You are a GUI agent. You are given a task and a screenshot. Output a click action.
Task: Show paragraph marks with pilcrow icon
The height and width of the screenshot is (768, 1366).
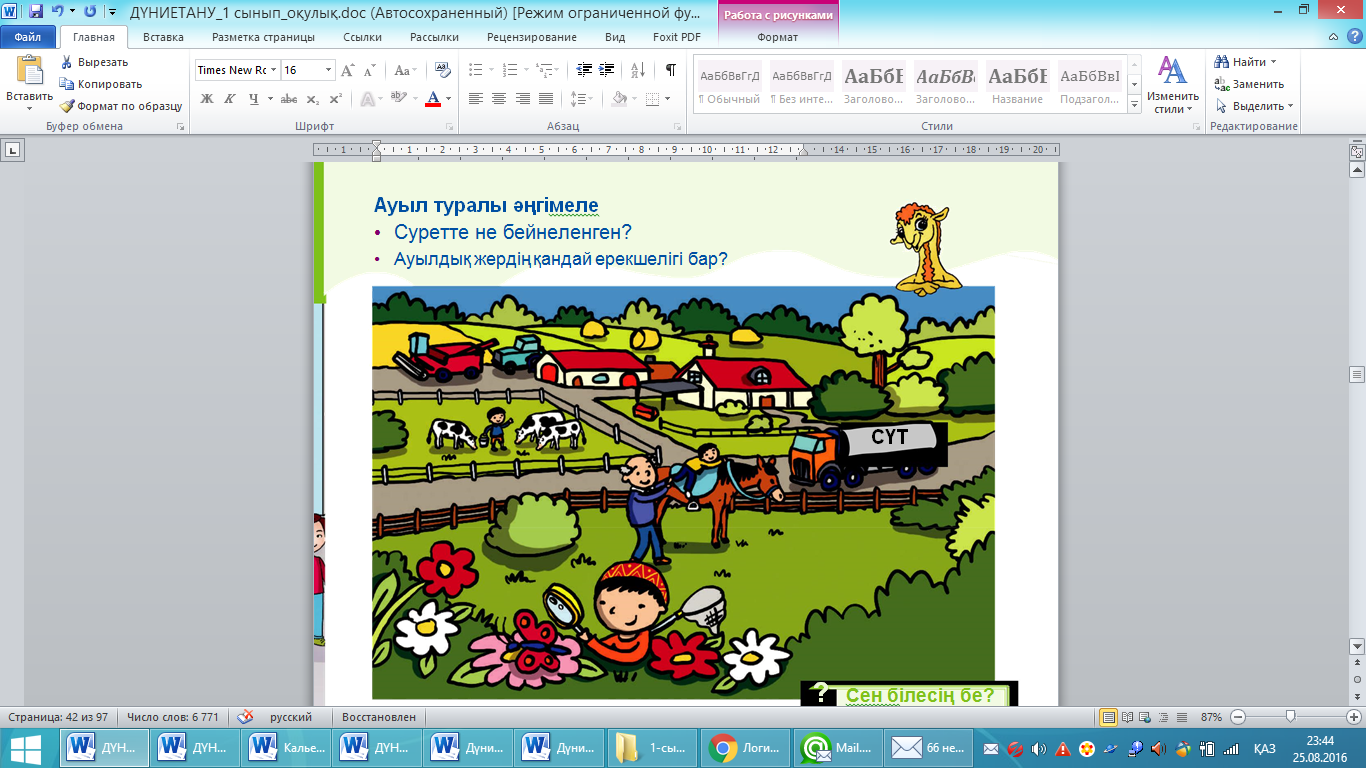point(670,70)
